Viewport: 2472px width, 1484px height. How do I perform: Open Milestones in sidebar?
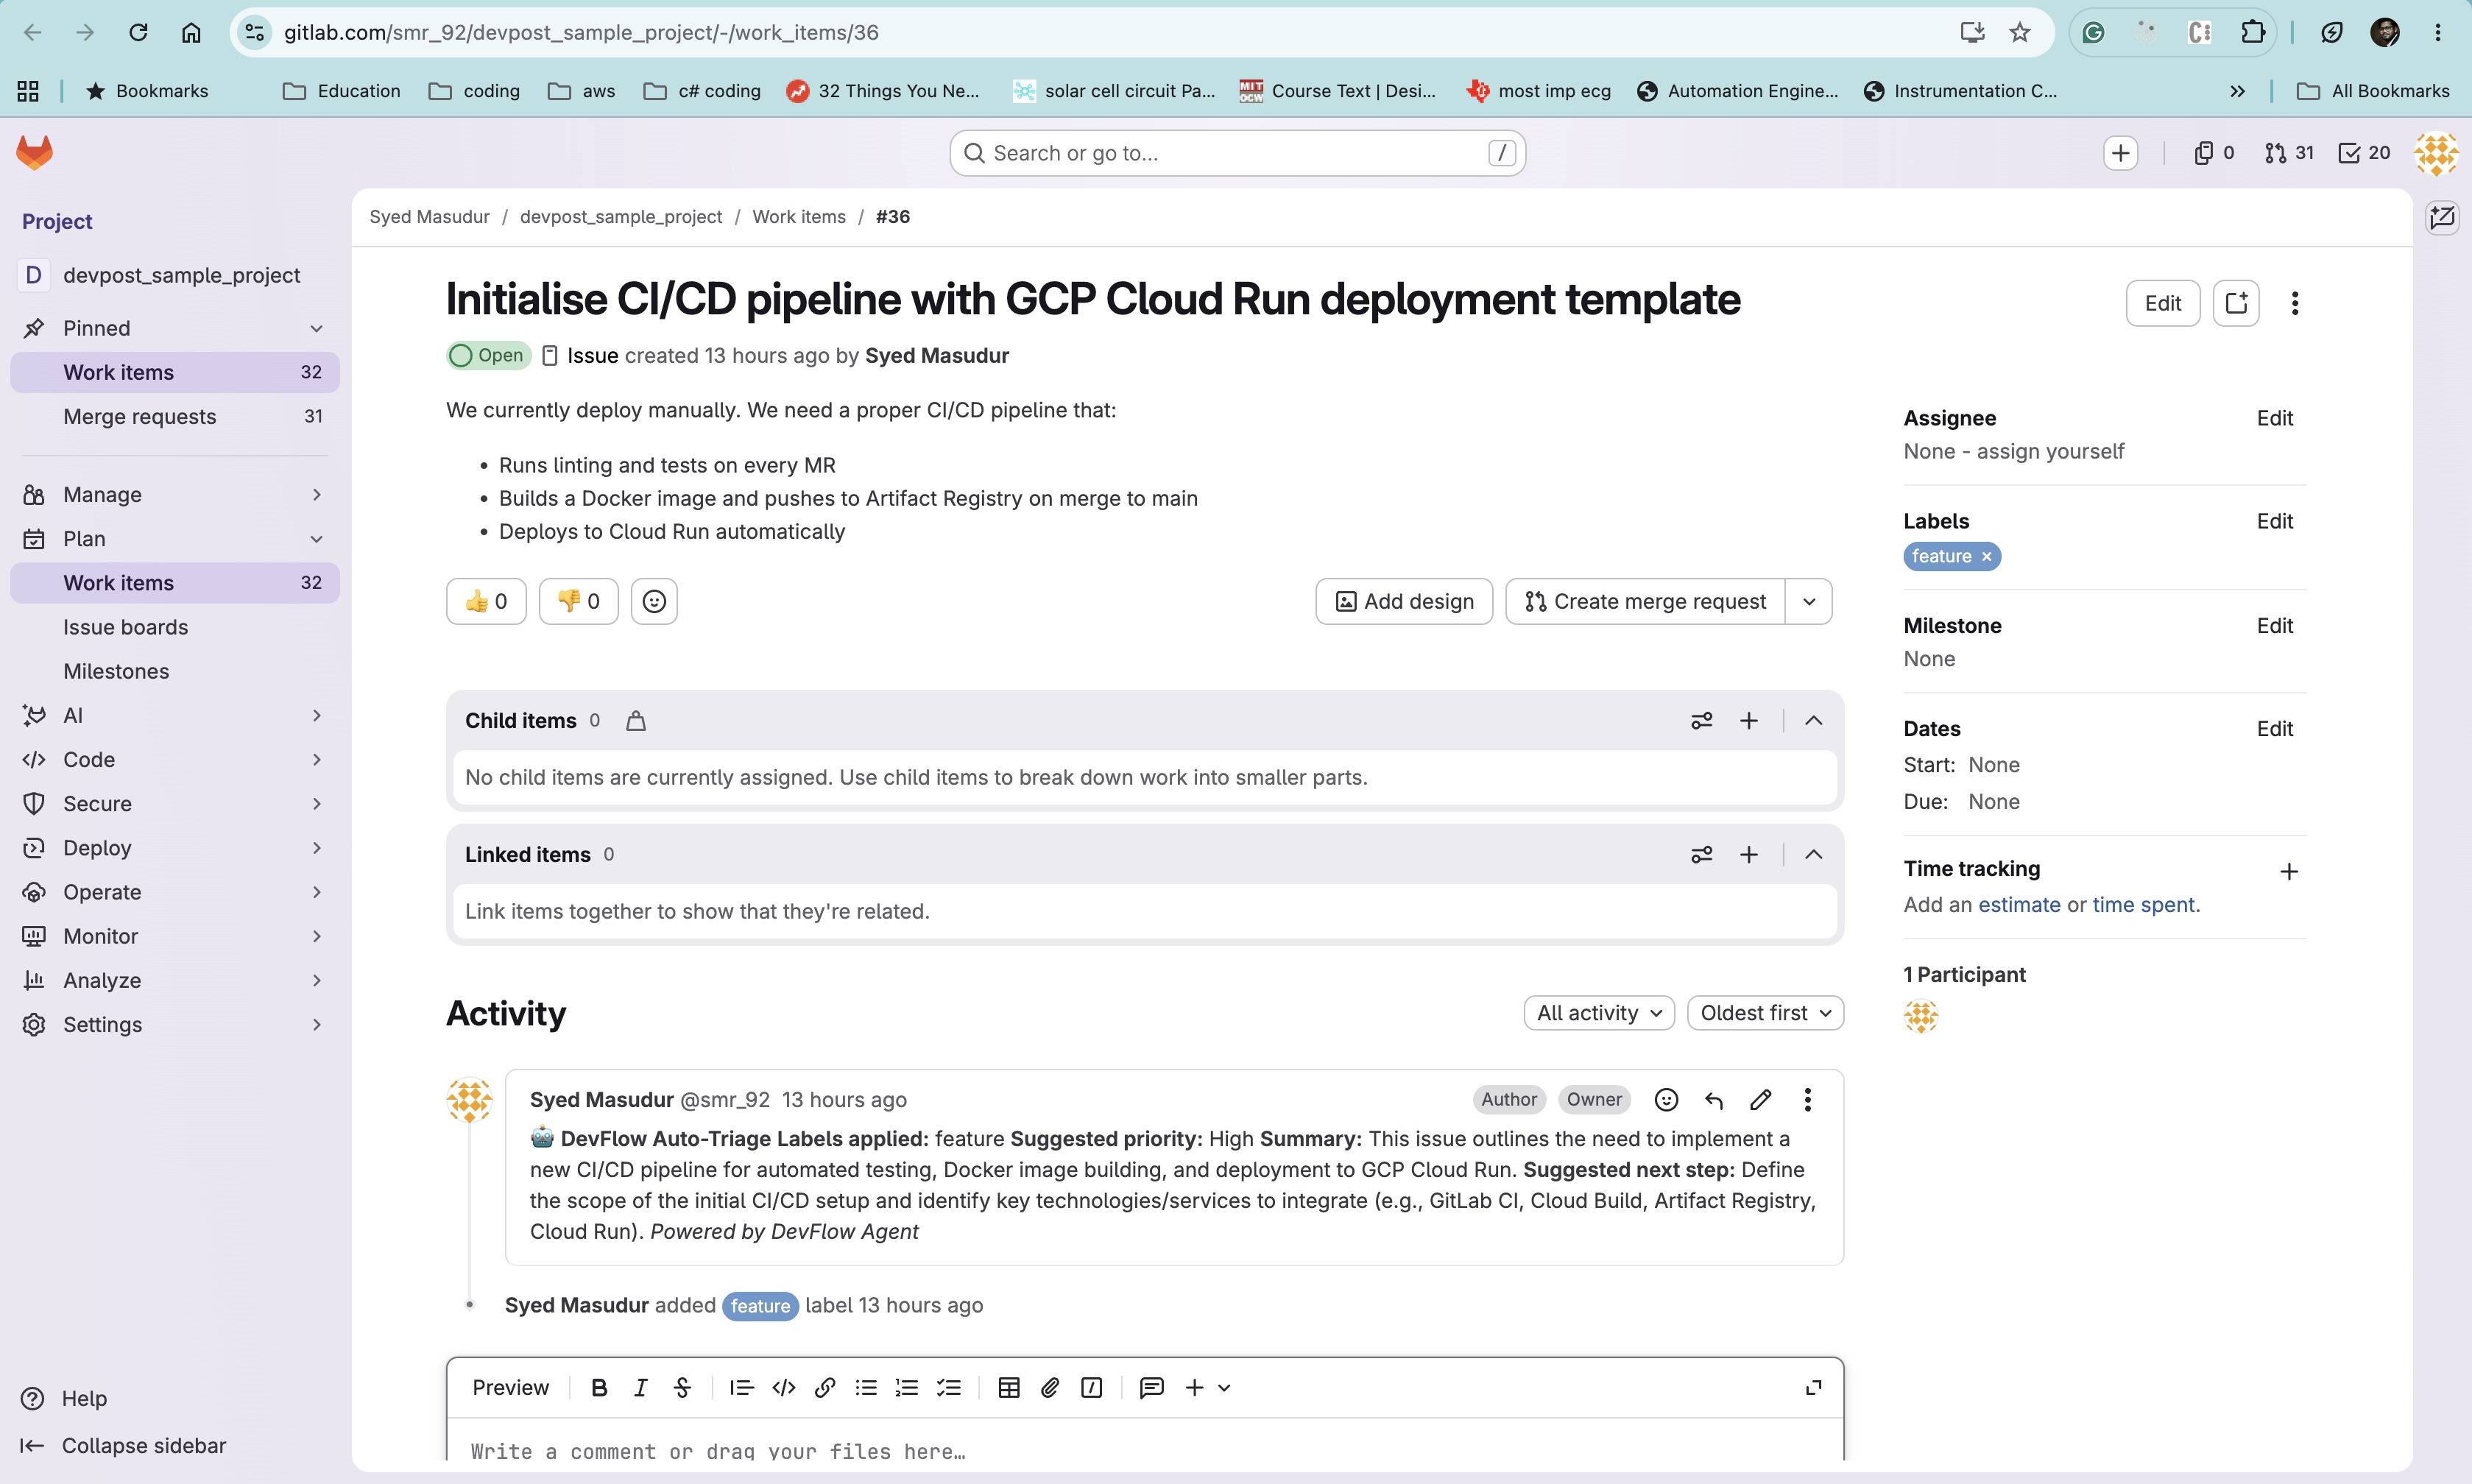(175, 671)
